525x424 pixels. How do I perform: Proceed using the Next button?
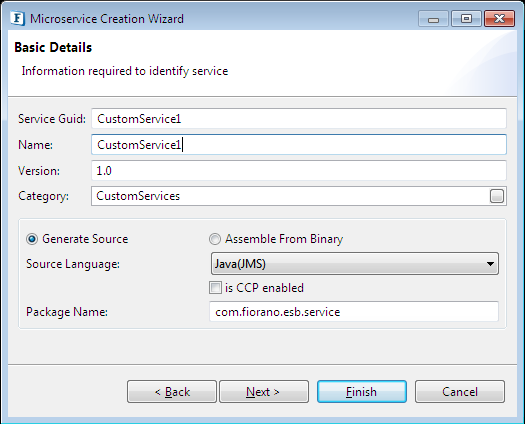point(264,392)
